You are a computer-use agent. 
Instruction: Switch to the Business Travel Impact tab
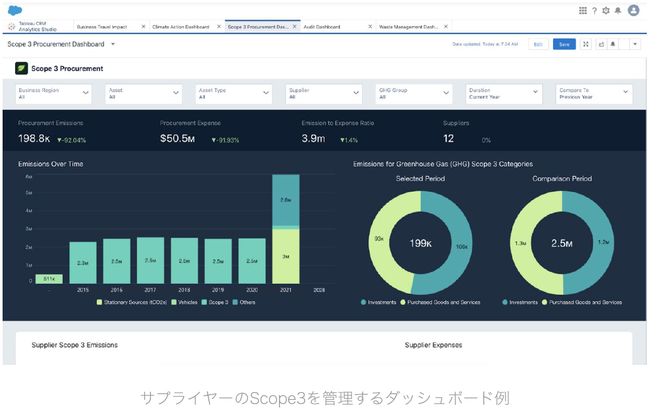(102, 27)
